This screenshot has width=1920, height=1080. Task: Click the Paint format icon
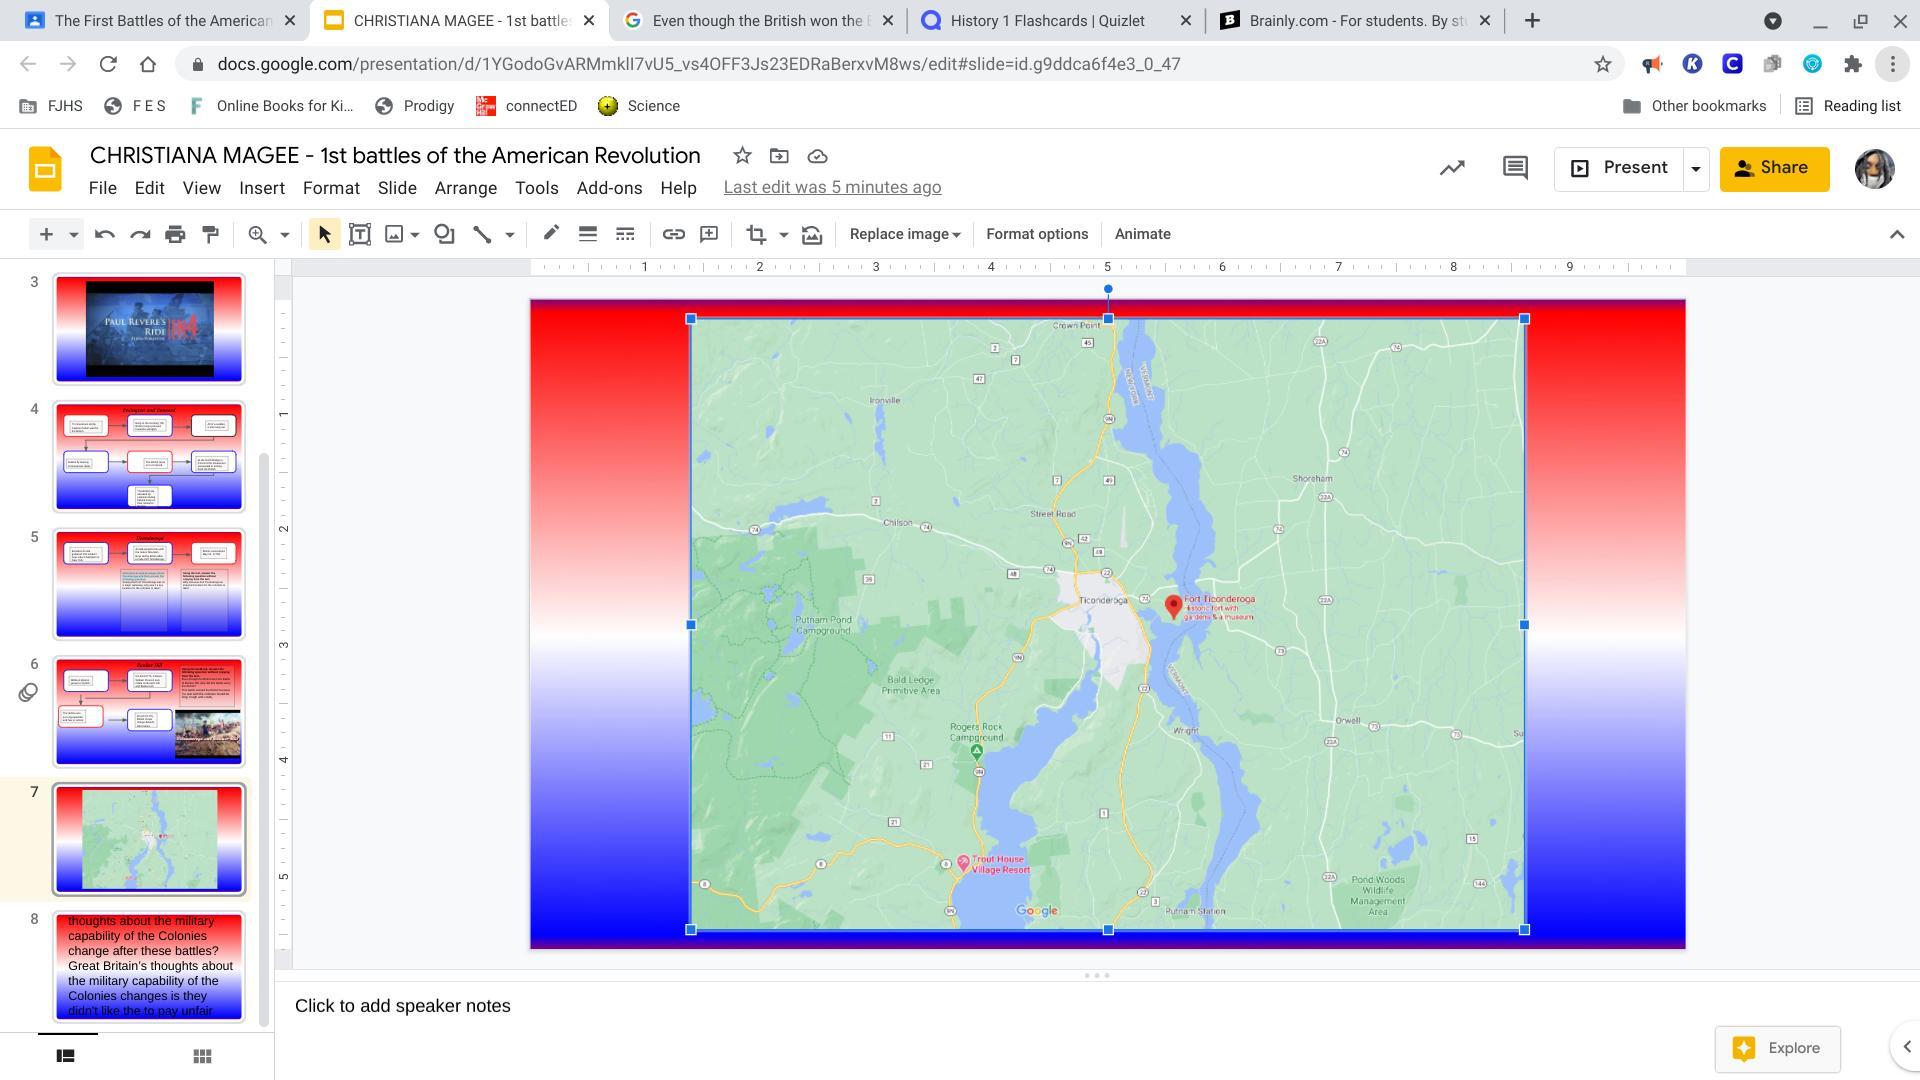[x=211, y=234]
